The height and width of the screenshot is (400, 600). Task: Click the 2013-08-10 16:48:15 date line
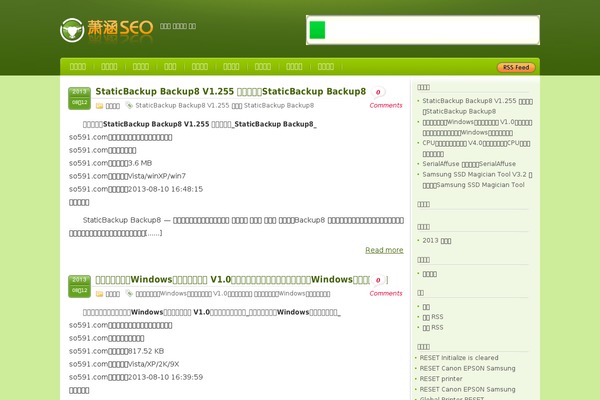tap(136, 189)
